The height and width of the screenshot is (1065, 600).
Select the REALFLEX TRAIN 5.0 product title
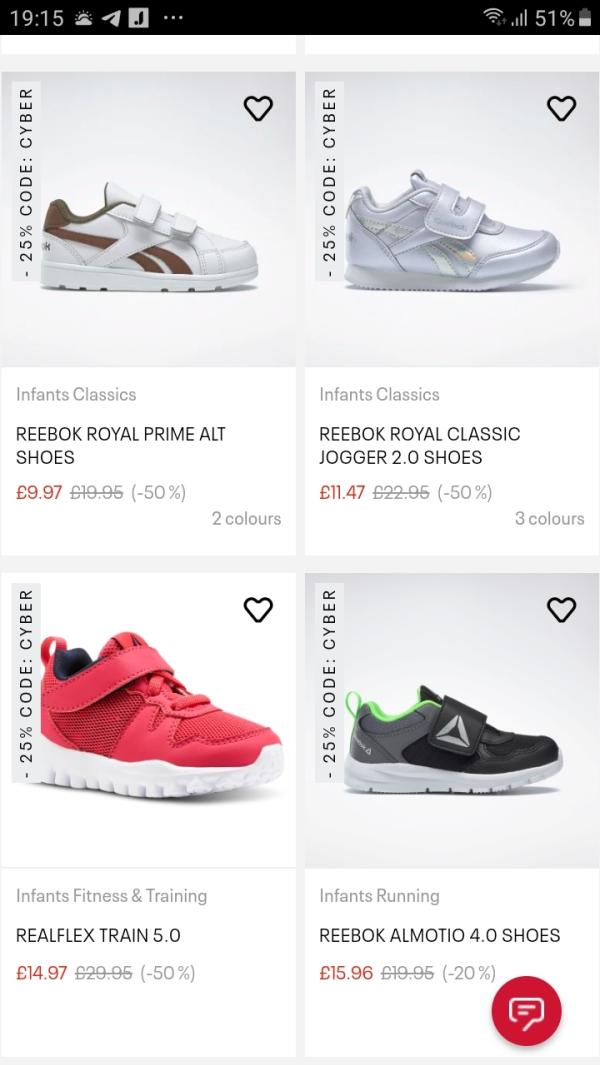point(98,936)
